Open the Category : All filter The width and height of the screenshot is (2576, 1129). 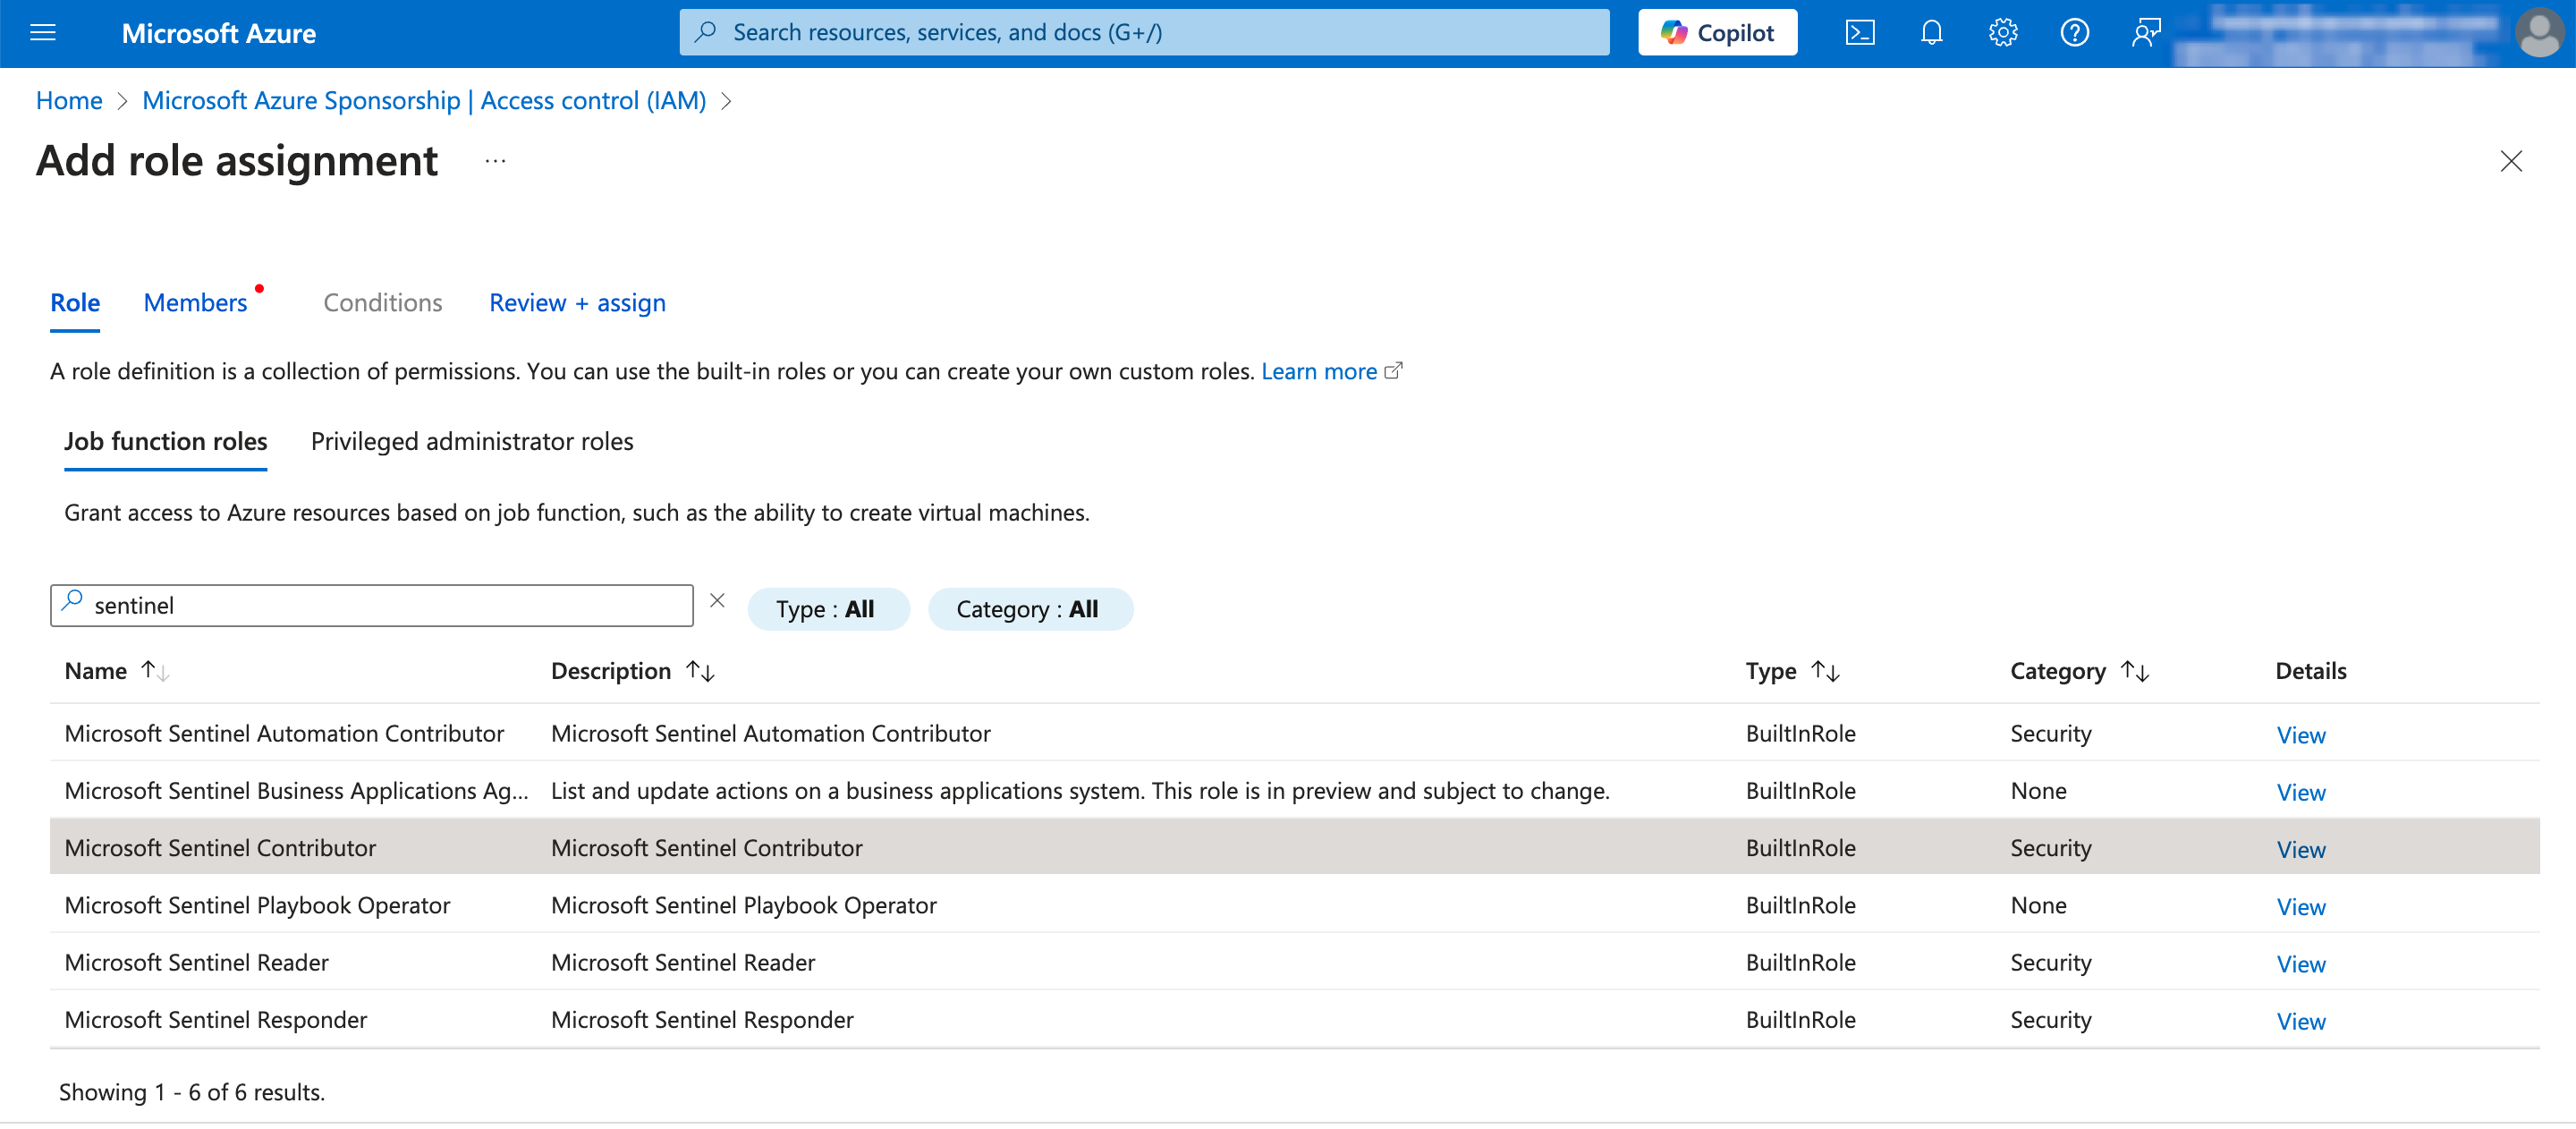(x=1030, y=610)
